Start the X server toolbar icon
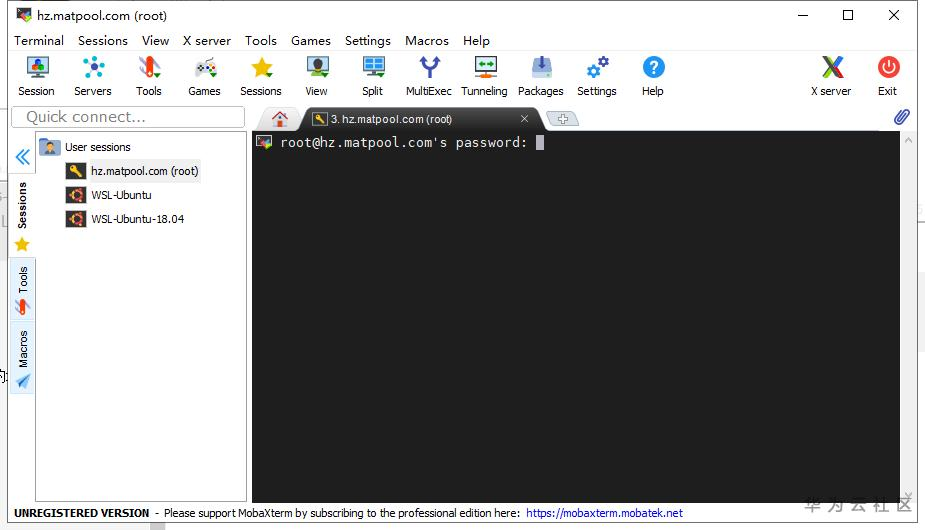 click(832, 77)
